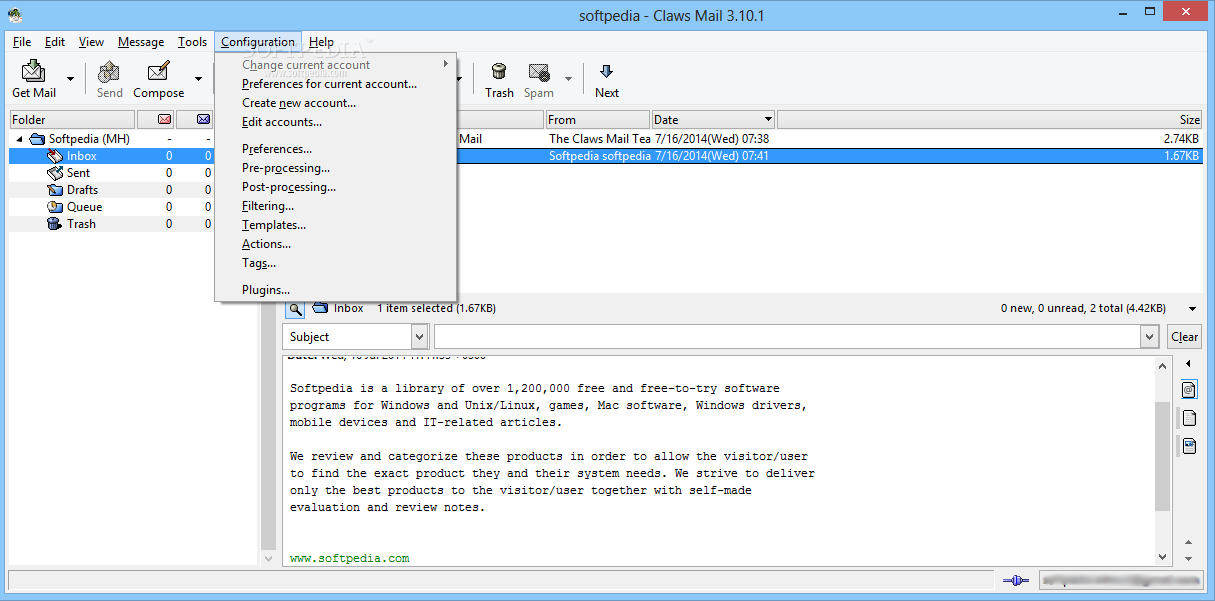1215x601 pixels.
Task: Collapse the Softpedia (MH) tree node
Action: pyautogui.click(x=19, y=139)
